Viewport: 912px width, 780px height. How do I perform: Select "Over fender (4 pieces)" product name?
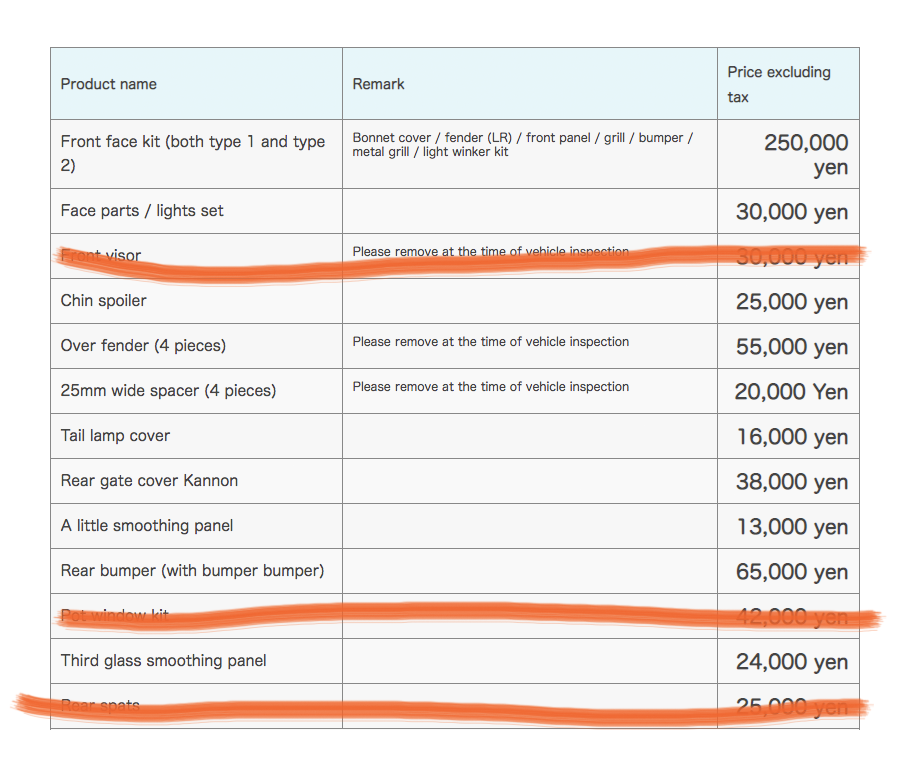(x=143, y=346)
